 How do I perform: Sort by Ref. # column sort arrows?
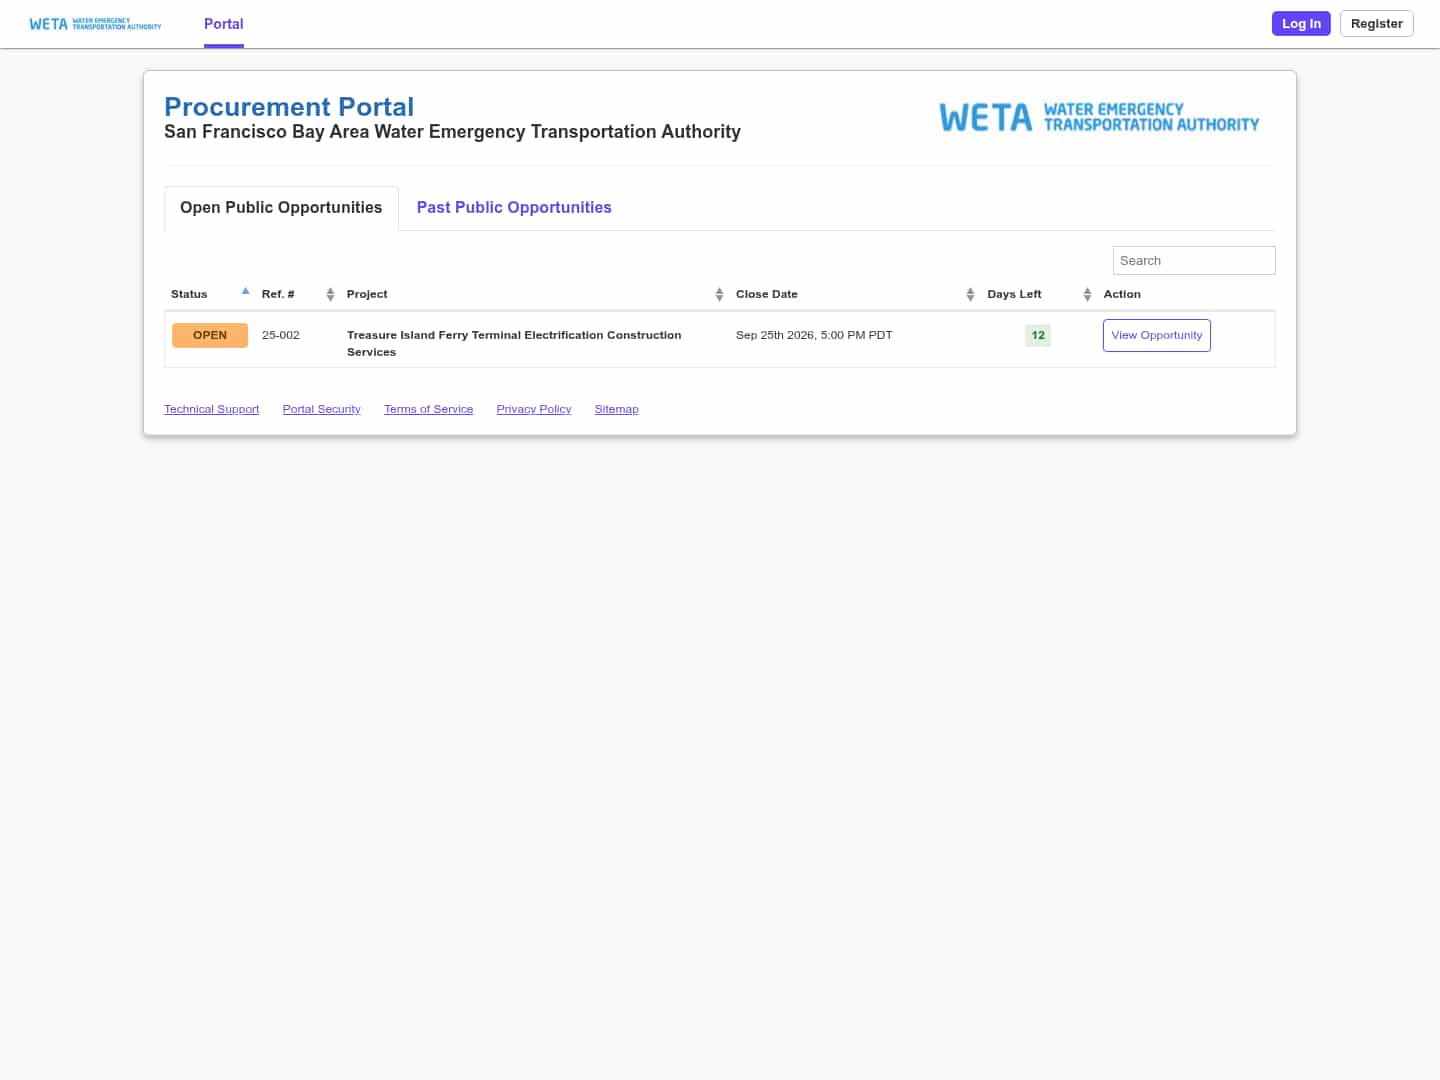pyautogui.click(x=330, y=294)
